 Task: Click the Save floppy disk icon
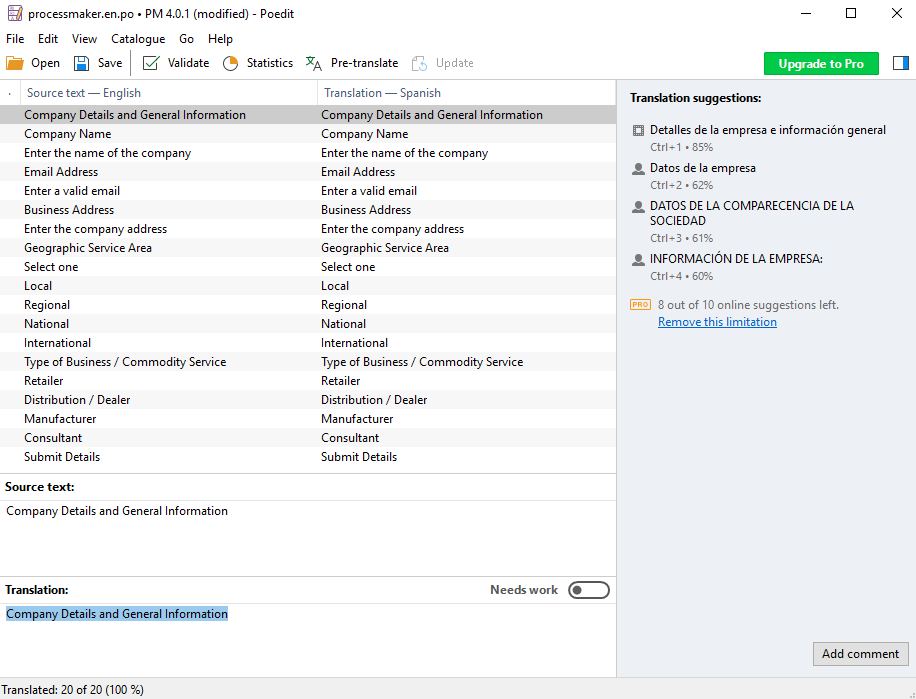(81, 63)
